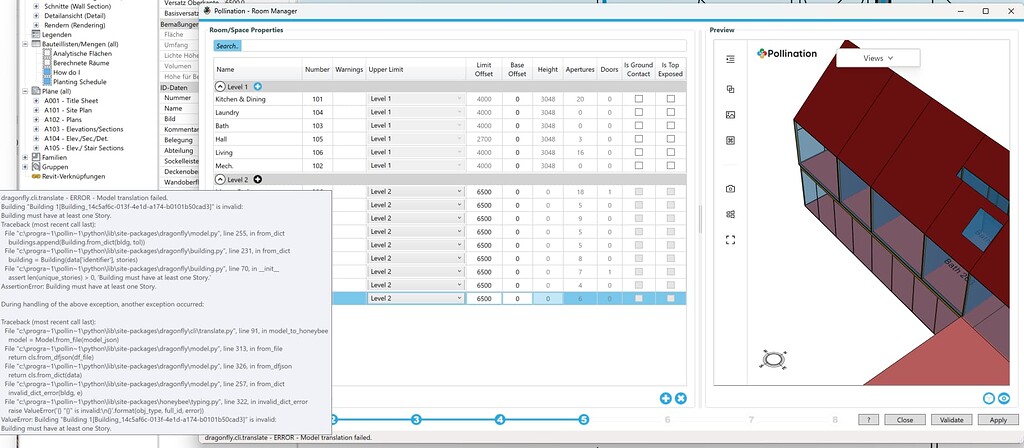
Task: Click the ? help button
Action: tap(869, 420)
